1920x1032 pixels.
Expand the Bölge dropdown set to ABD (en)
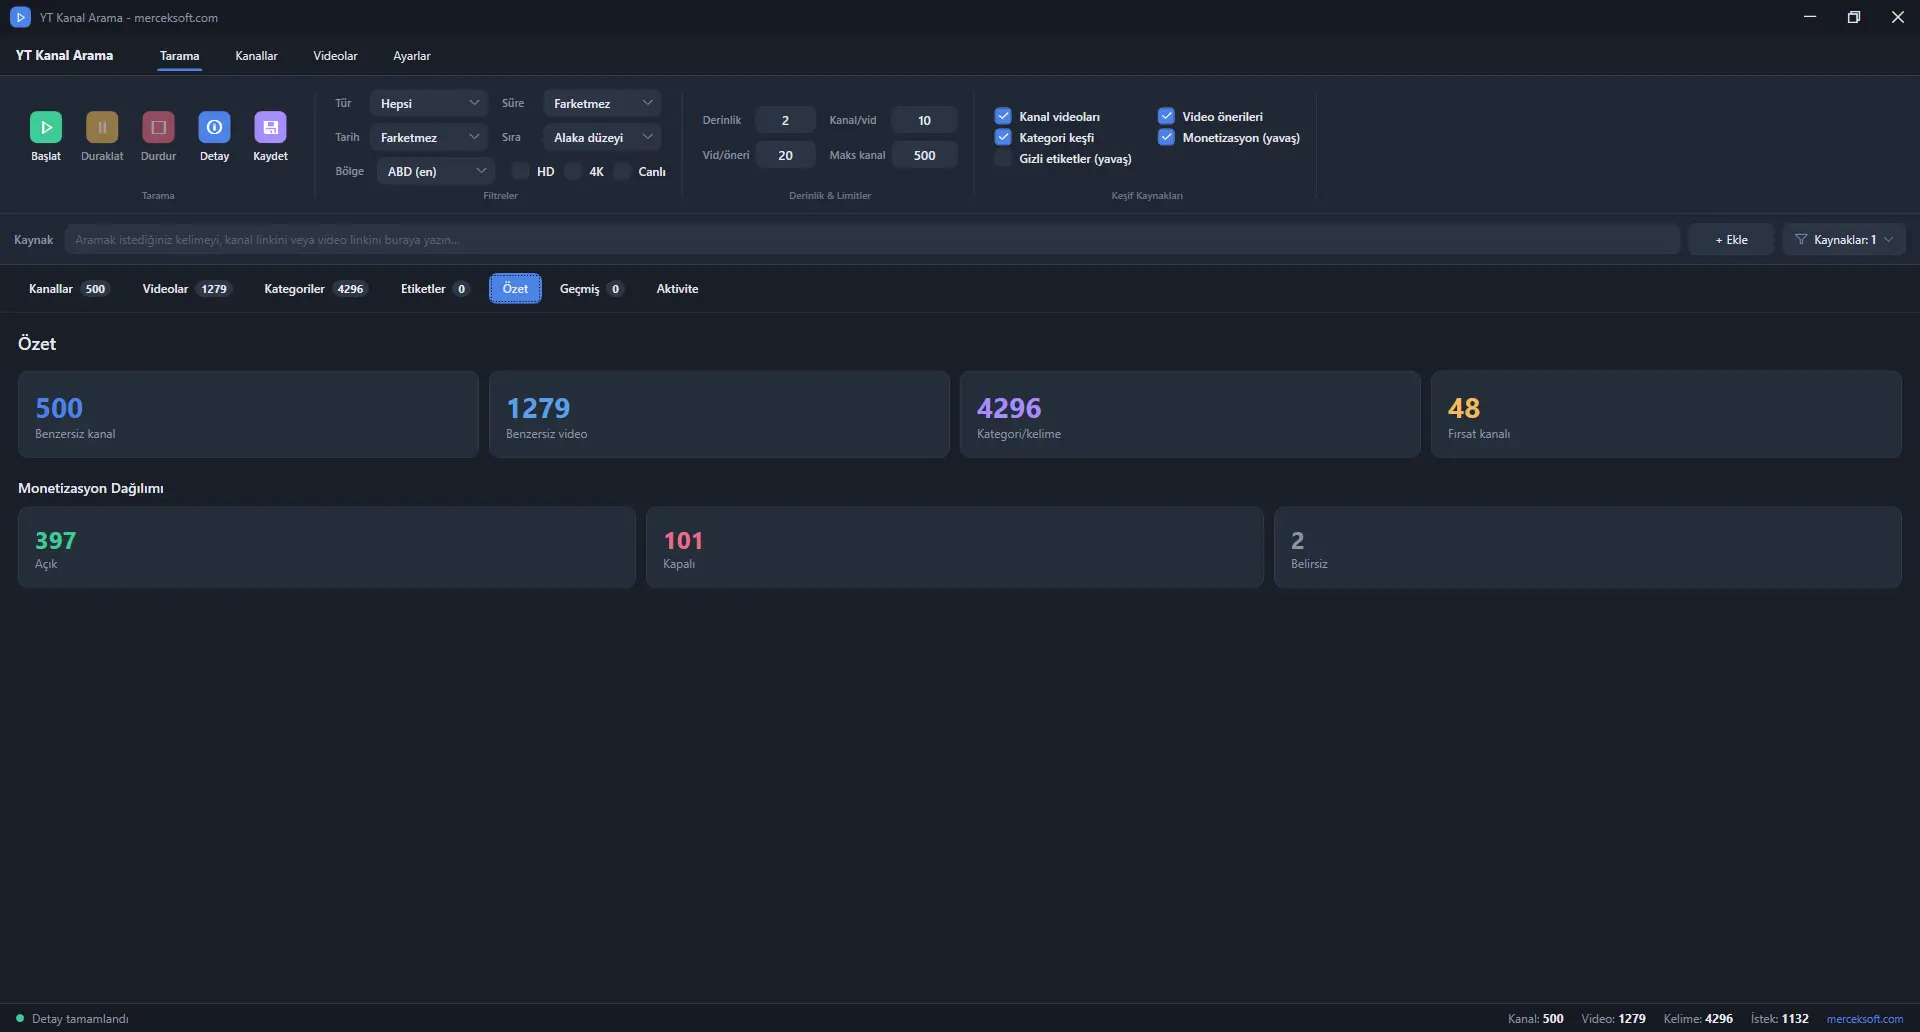tap(436, 171)
